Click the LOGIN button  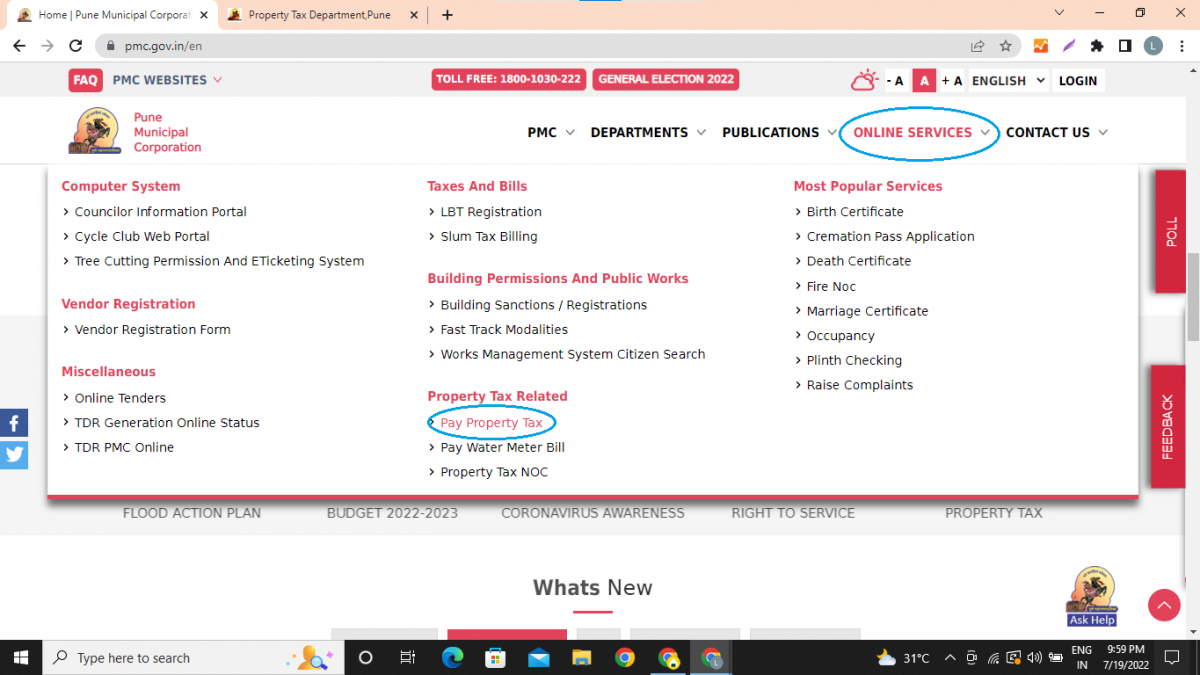(1078, 80)
